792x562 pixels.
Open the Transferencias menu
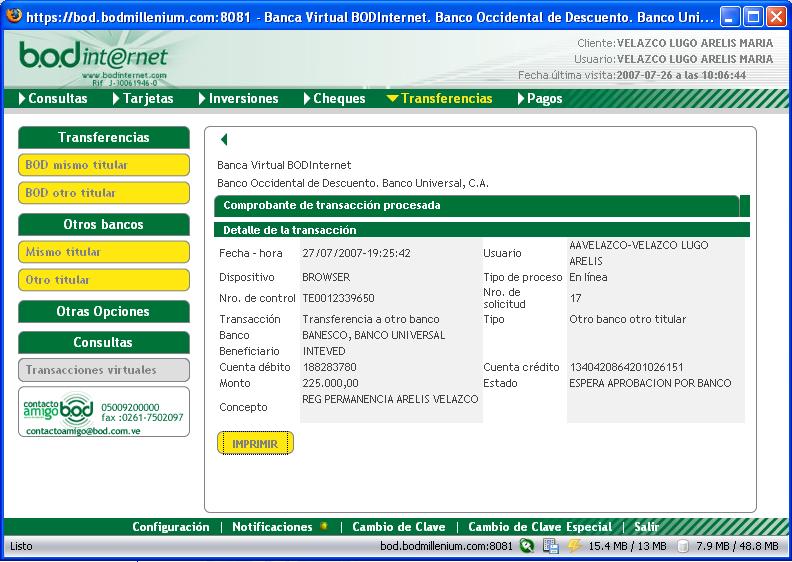[439, 98]
